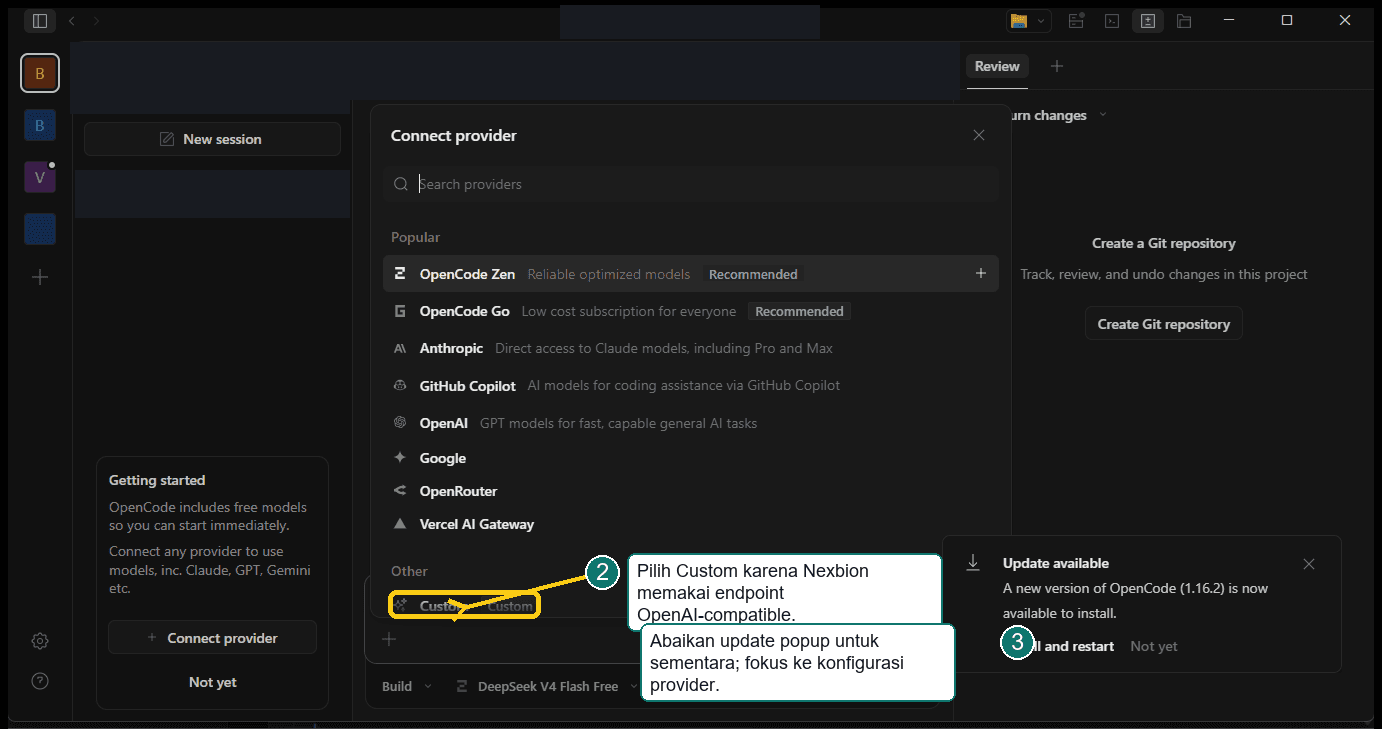Click the attach plus icon in prompt

tap(390, 639)
